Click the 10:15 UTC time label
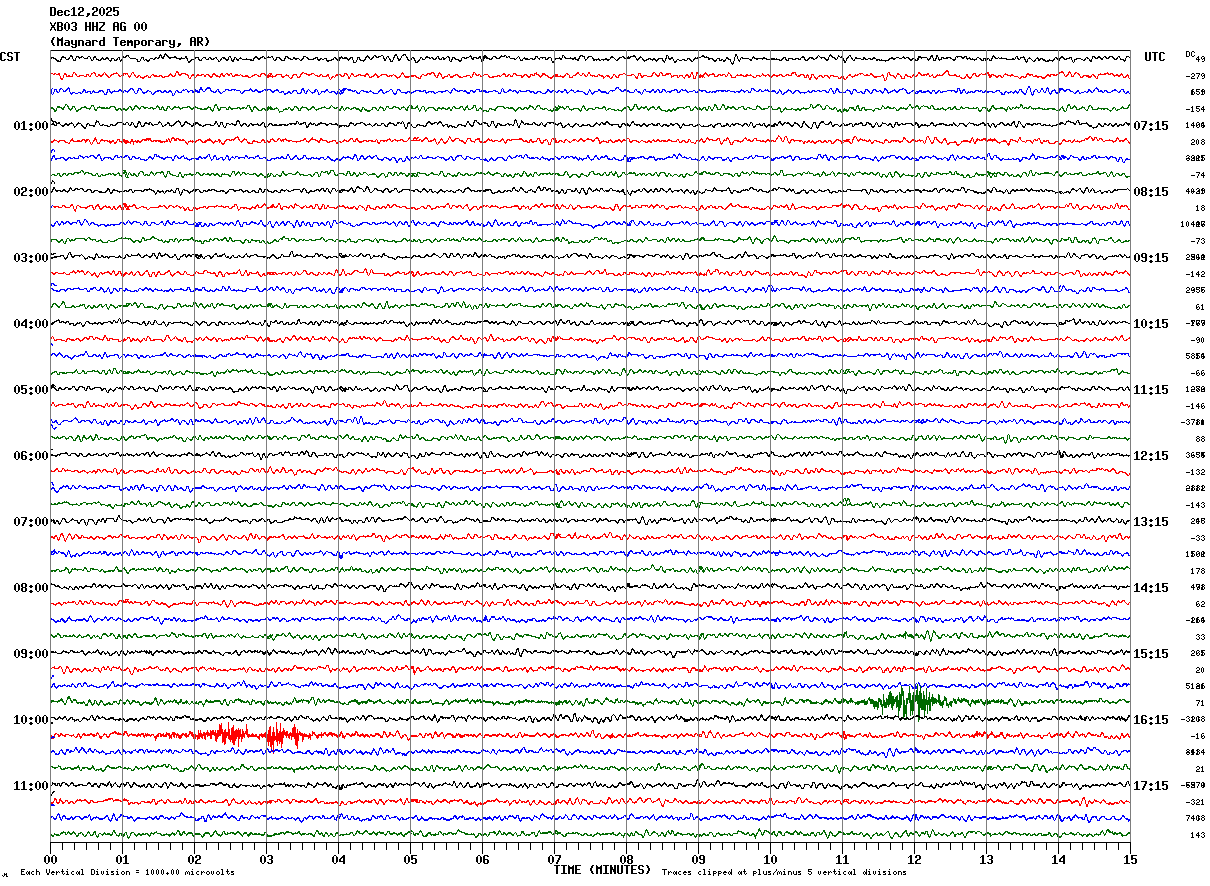 (x=1151, y=324)
